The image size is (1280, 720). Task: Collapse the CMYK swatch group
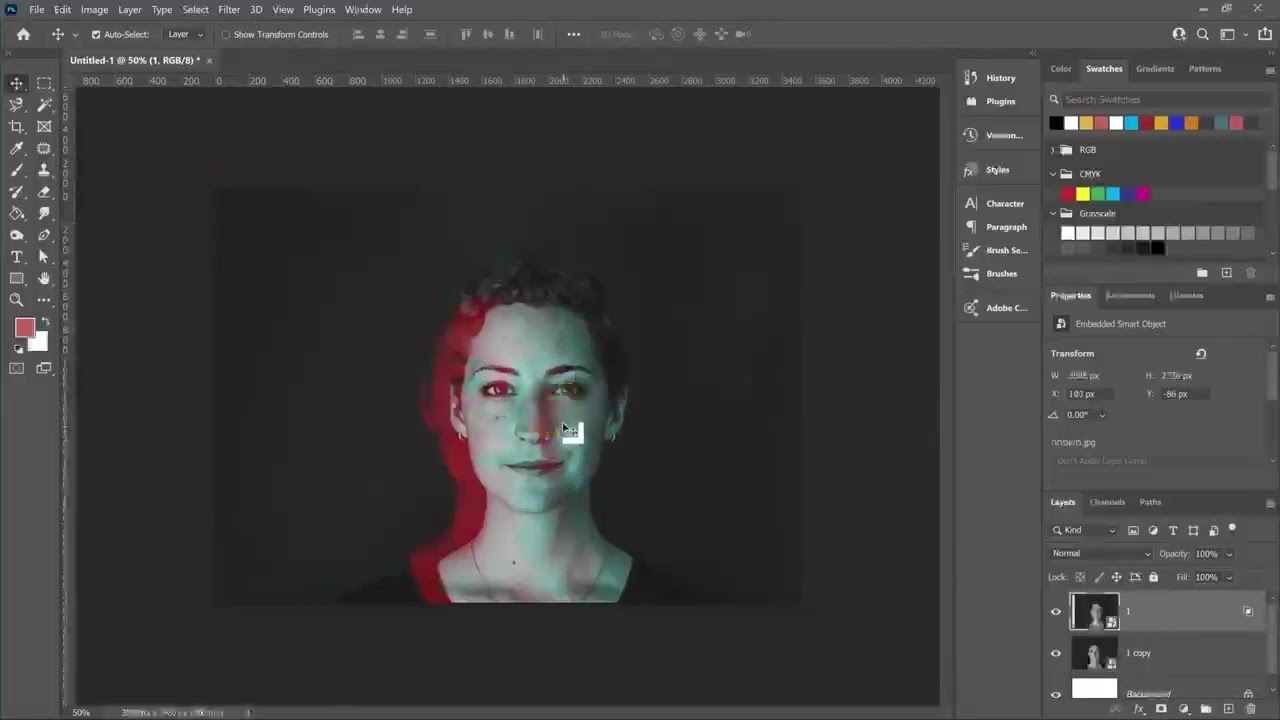(x=1052, y=174)
